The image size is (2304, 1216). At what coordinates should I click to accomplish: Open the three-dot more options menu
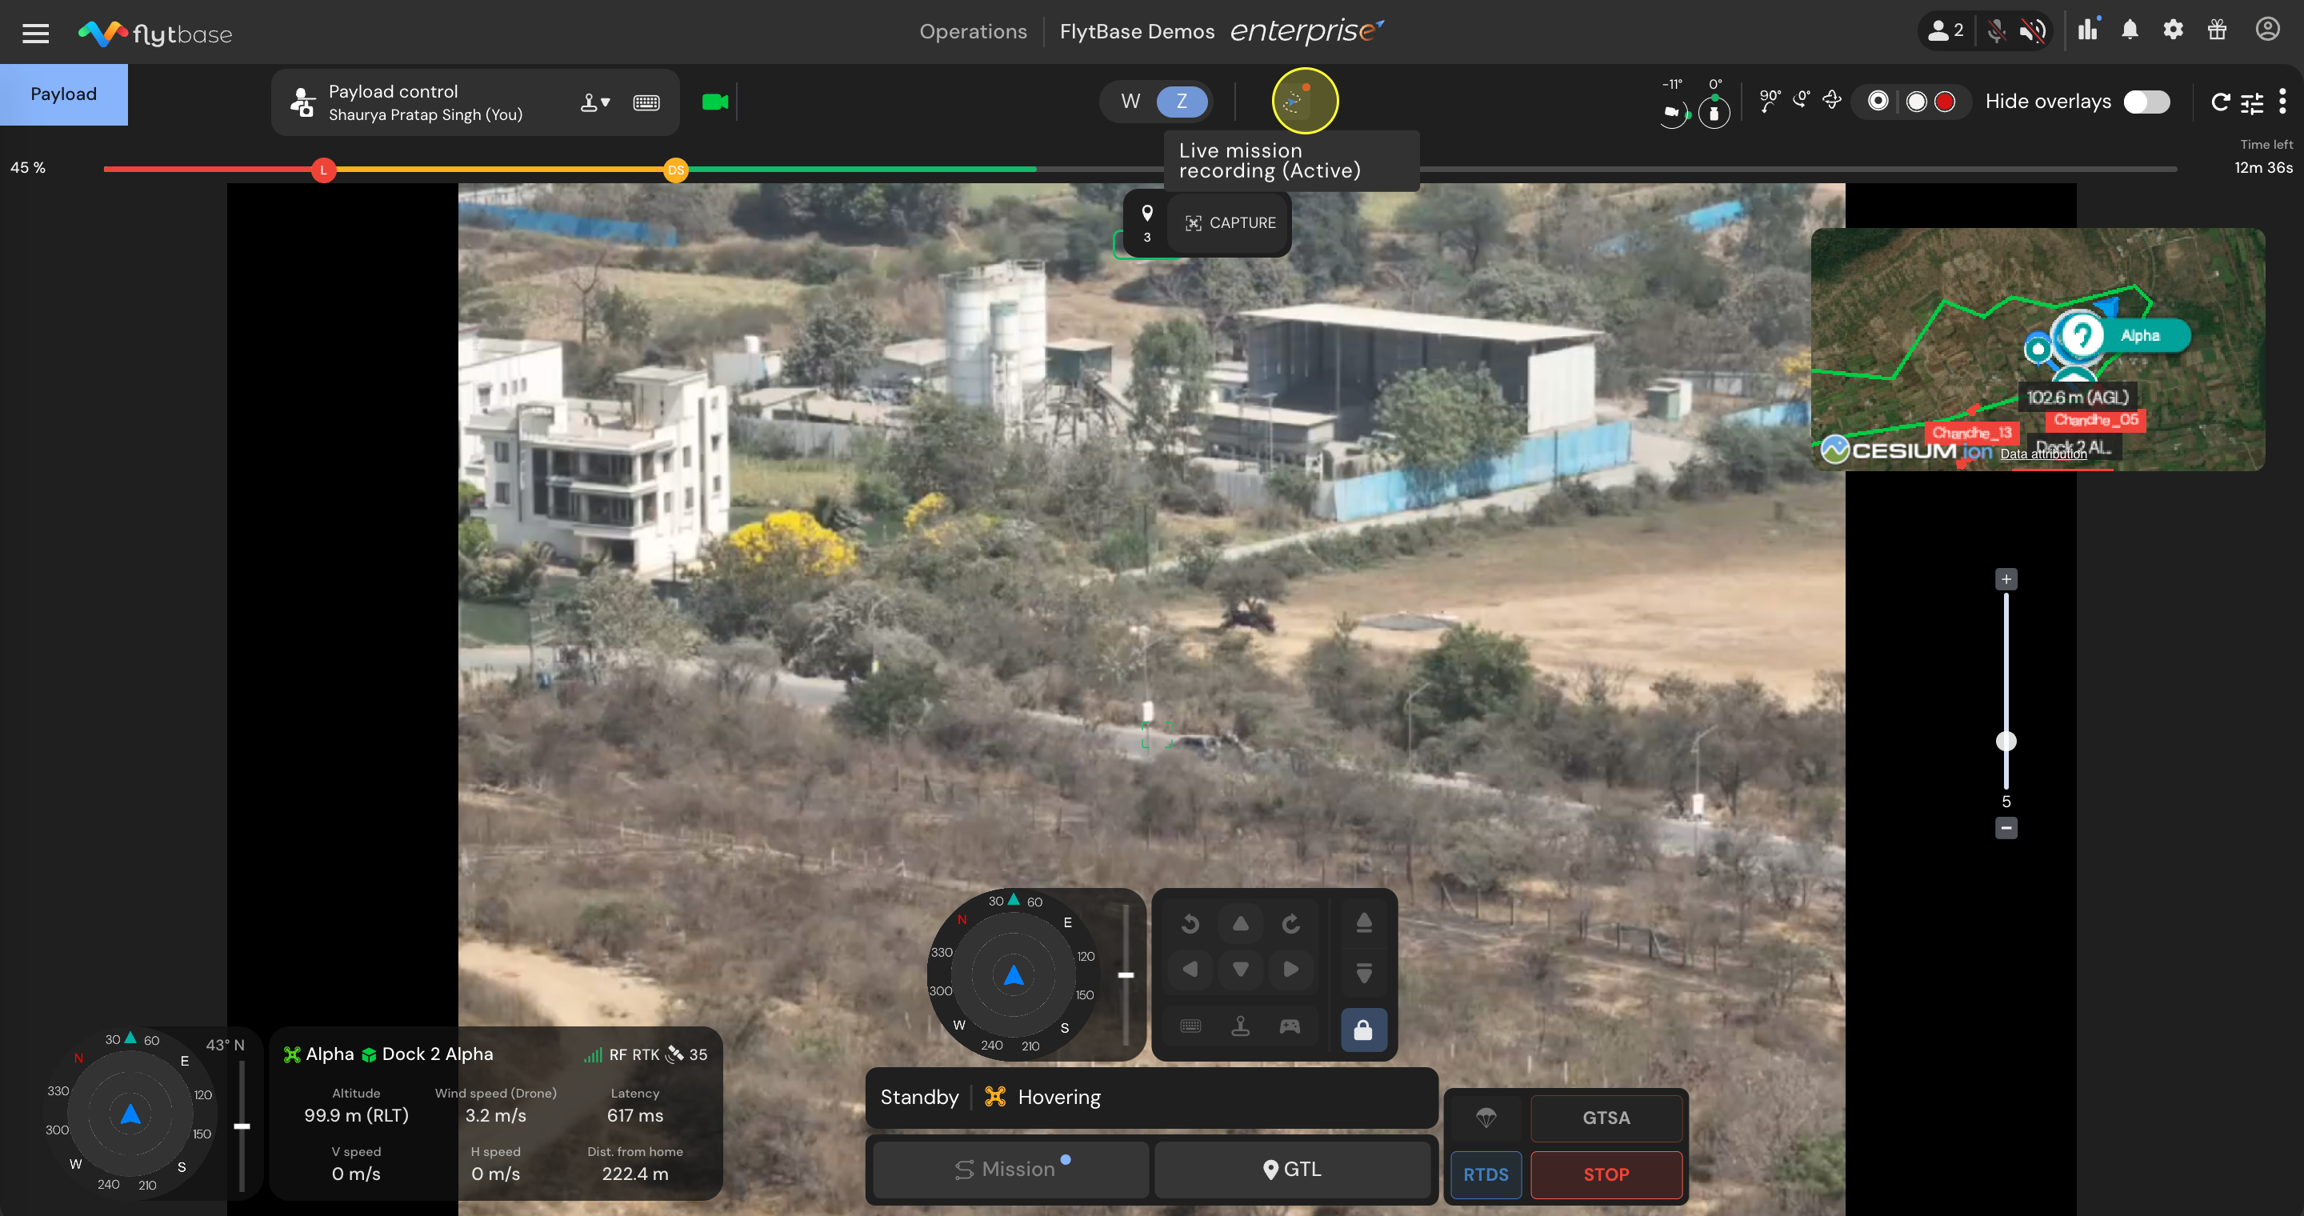click(2283, 102)
